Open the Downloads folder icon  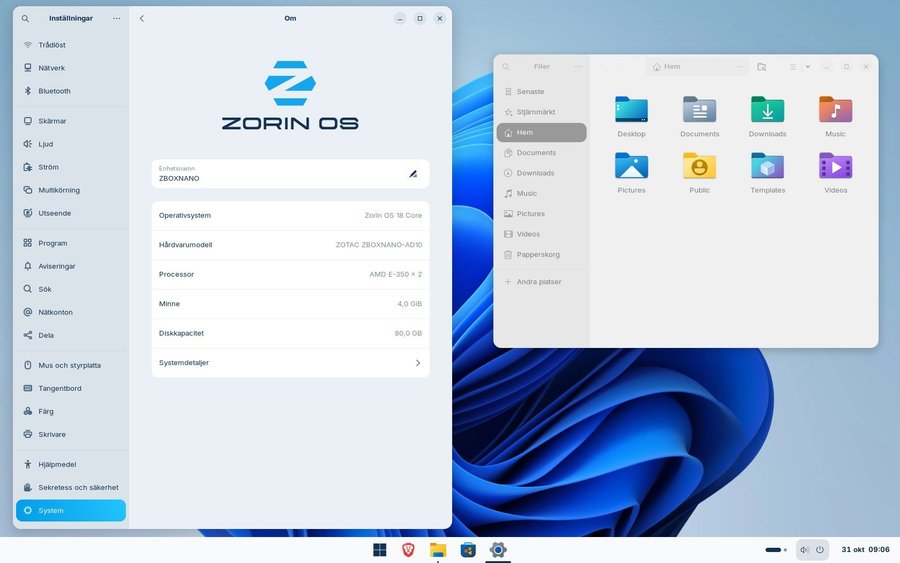click(x=767, y=110)
